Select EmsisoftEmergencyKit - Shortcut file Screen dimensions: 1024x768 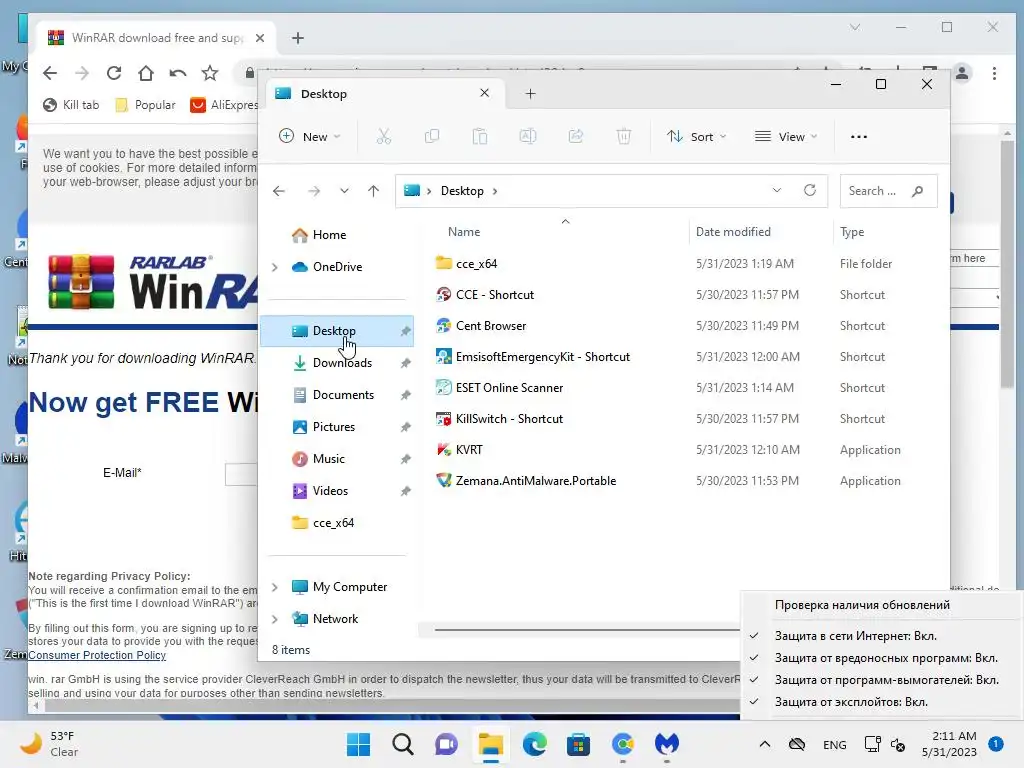click(x=543, y=357)
